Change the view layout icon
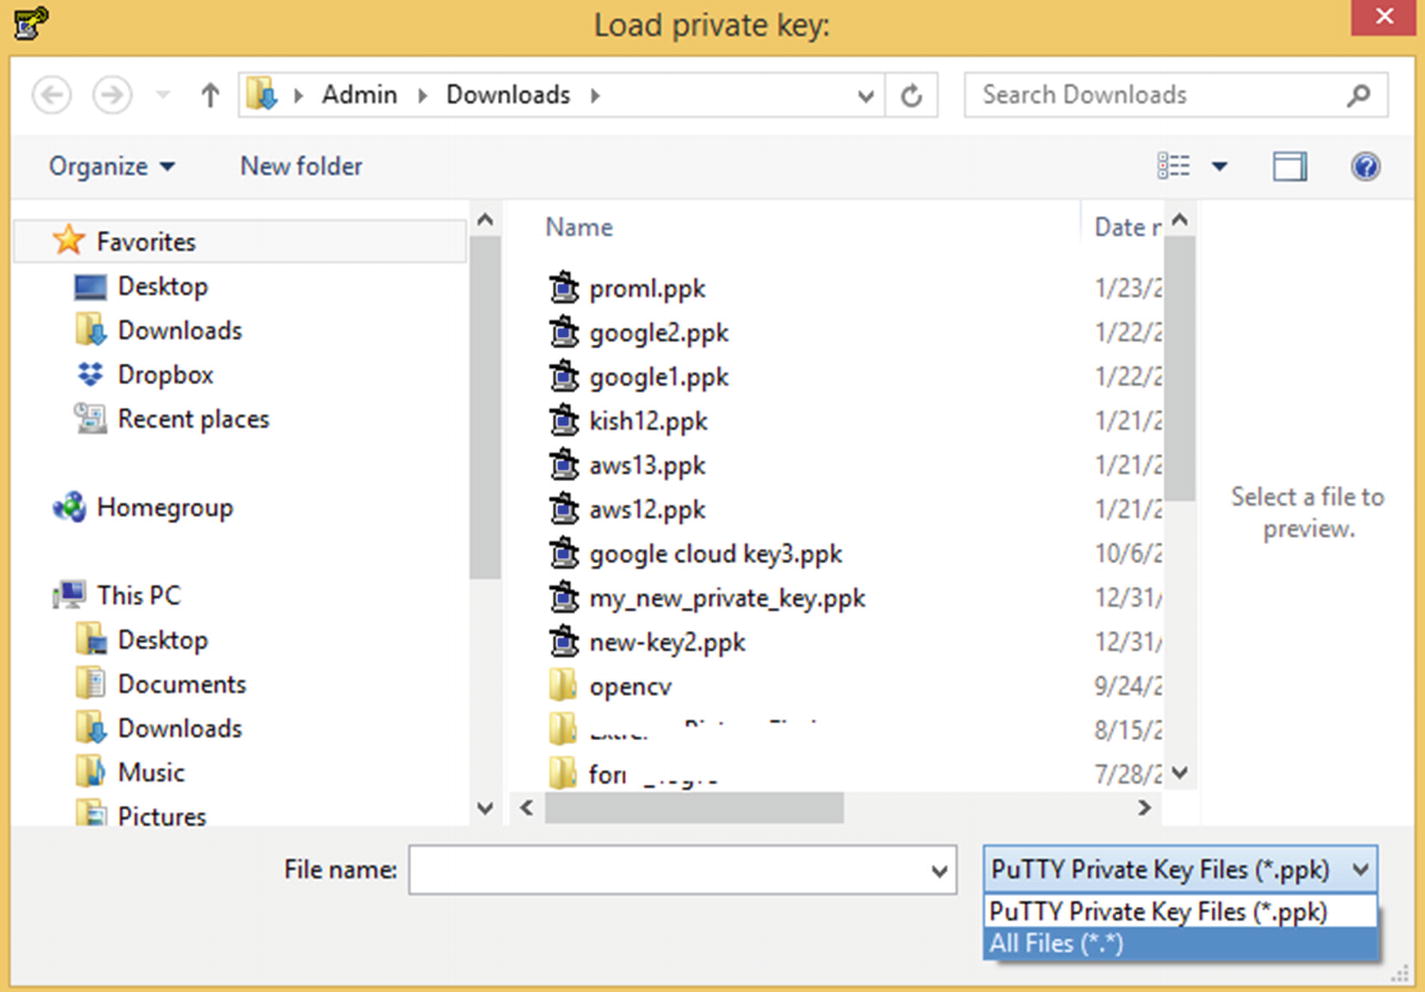 pos(1174,166)
